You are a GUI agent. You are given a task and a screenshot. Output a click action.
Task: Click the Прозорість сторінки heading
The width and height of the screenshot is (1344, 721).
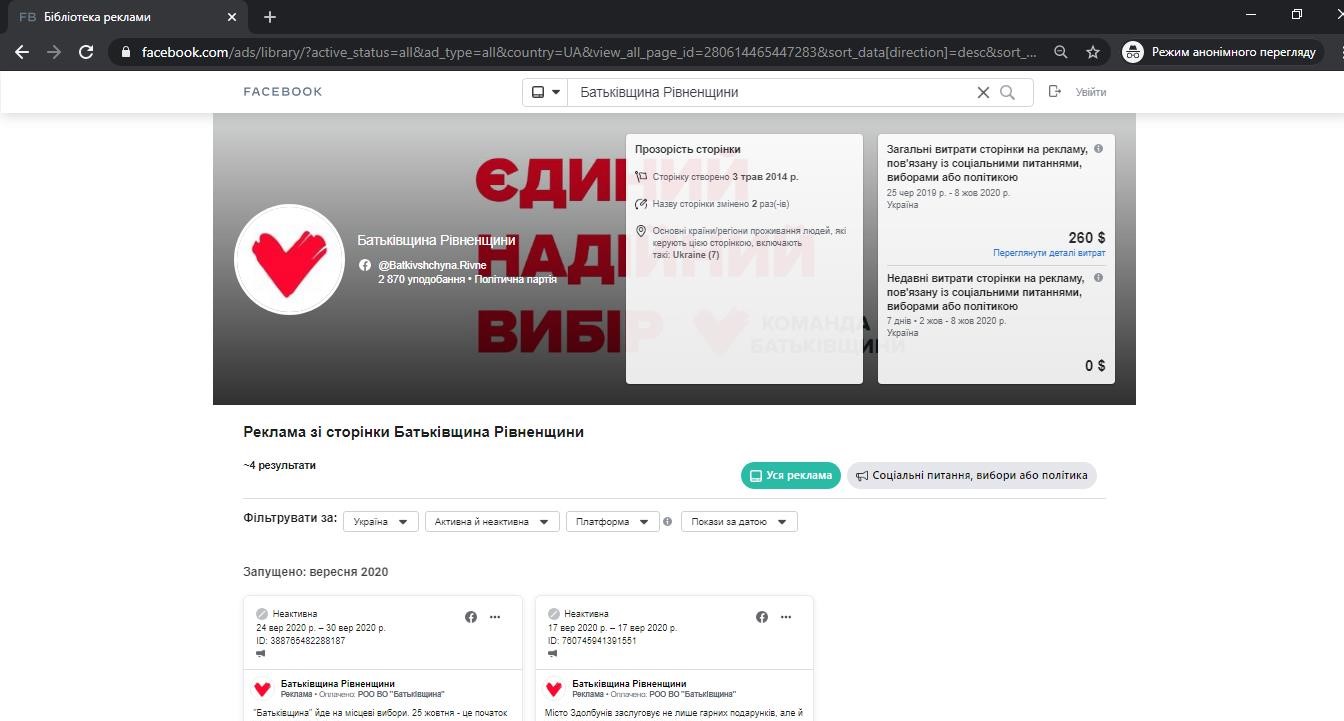(688, 149)
